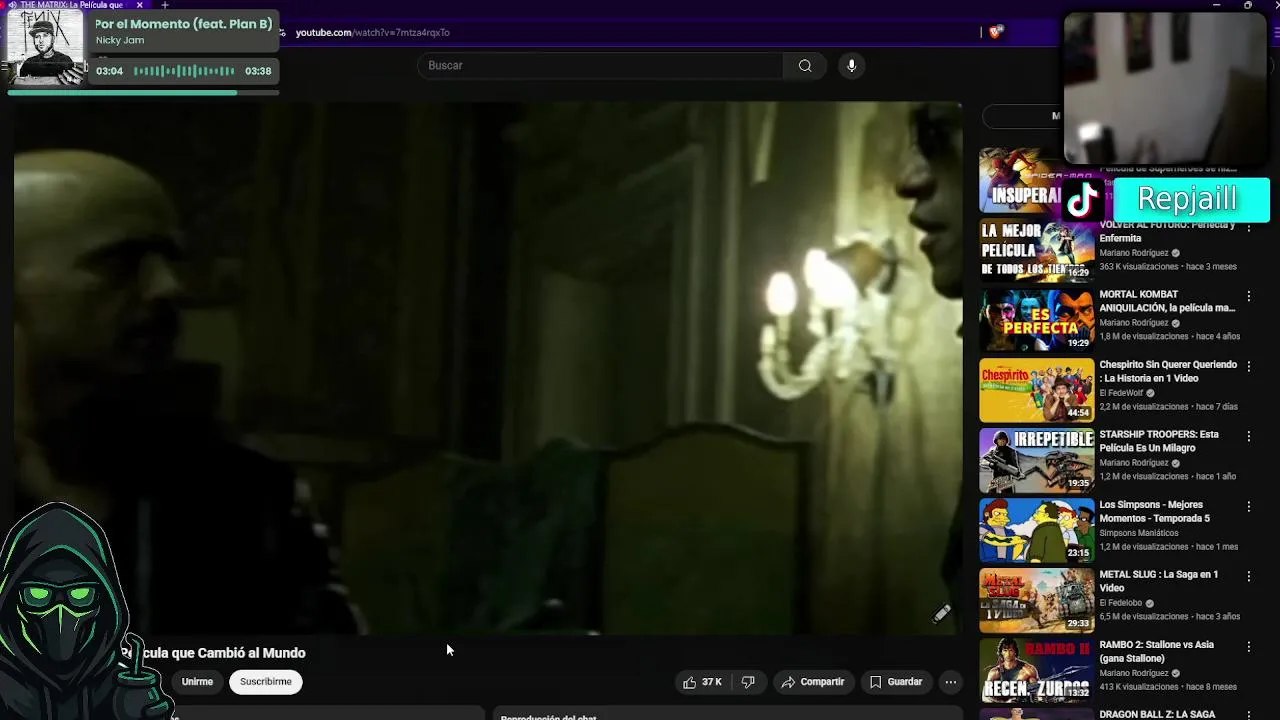Click MORTAL KOMBAT ANIQUILACIÓN title link

tap(1167, 301)
